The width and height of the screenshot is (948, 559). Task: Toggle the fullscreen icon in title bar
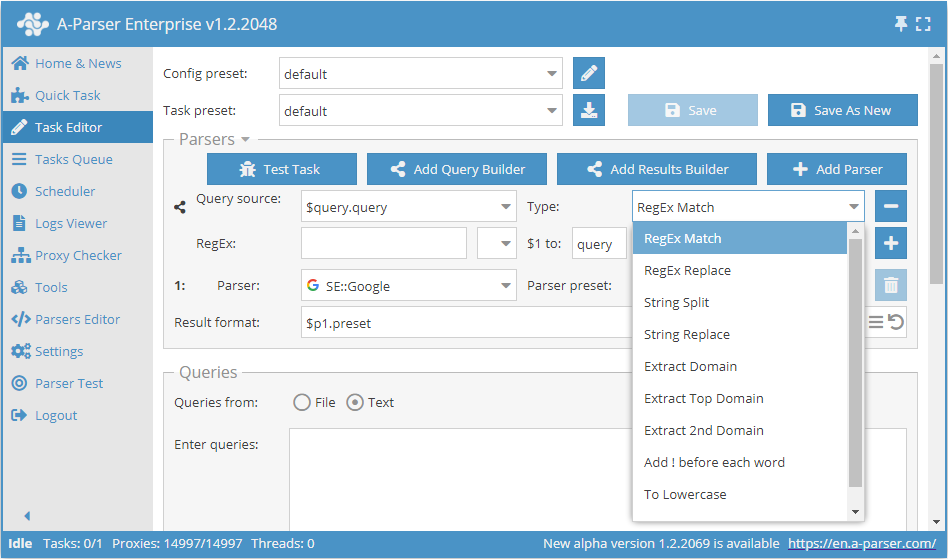[x=923, y=23]
